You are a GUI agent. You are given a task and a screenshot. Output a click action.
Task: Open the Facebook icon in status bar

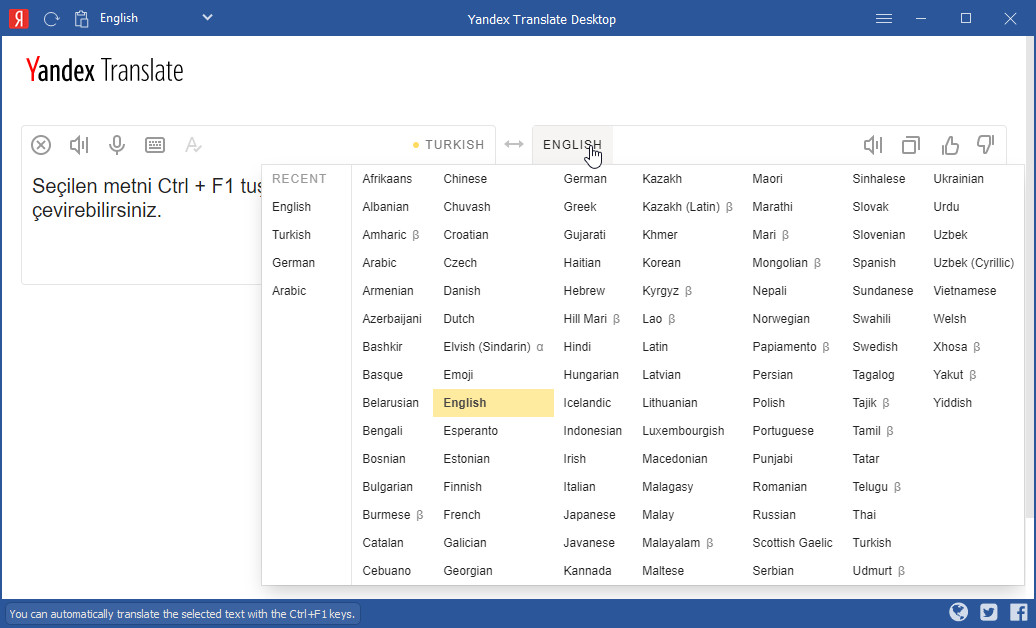click(x=1018, y=612)
